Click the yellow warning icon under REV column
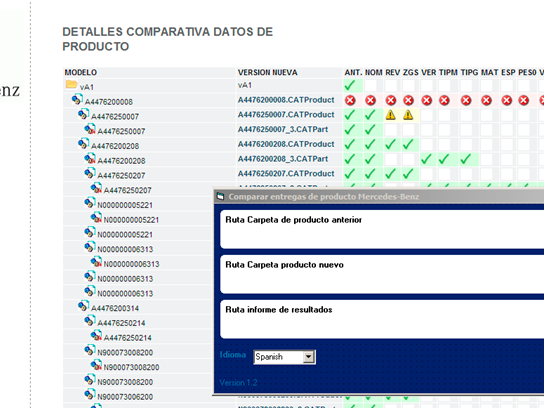Screen dimensions: 544x408 [391, 115]
